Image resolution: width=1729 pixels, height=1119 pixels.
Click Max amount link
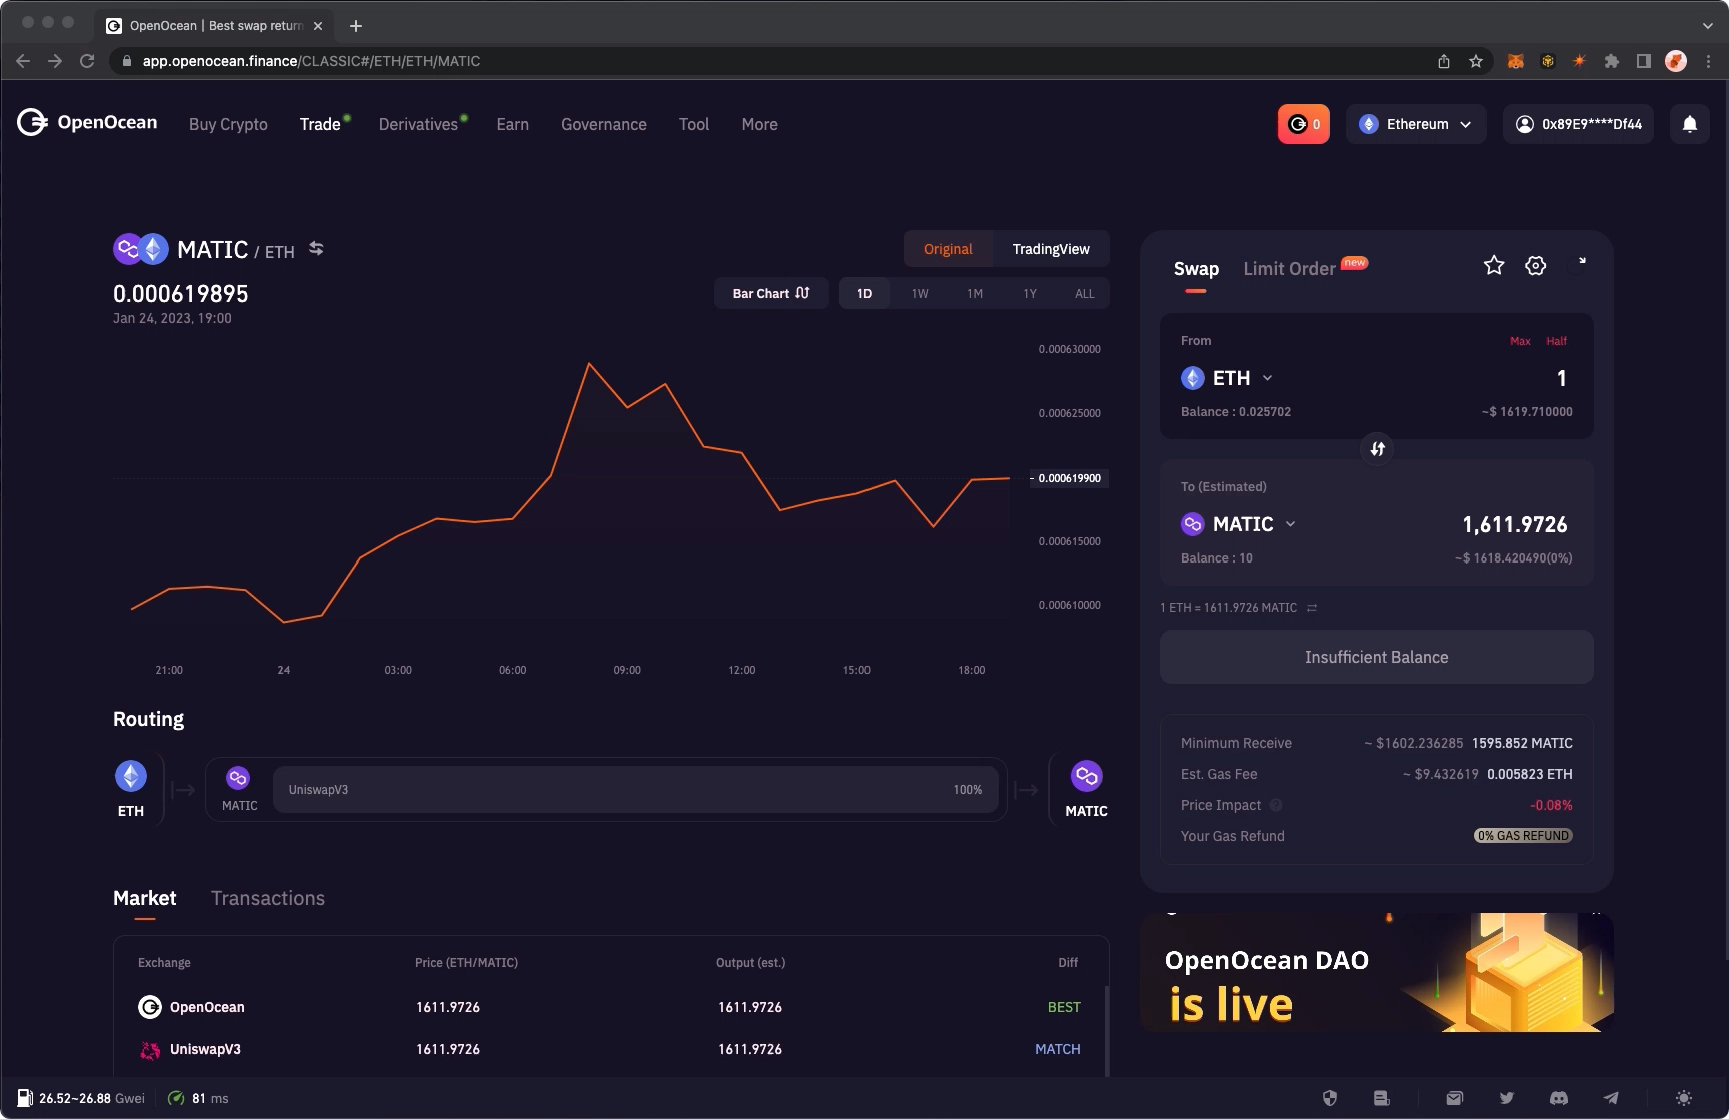point(1520,341)
